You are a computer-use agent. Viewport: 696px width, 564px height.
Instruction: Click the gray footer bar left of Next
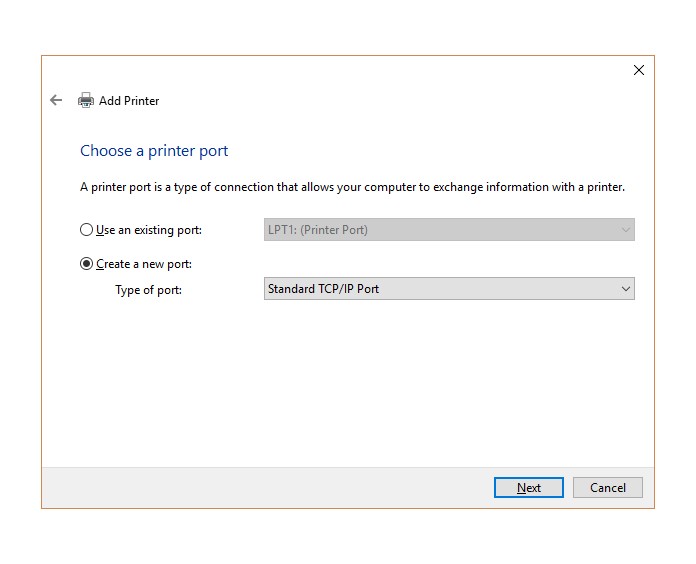tap(260, 487)
